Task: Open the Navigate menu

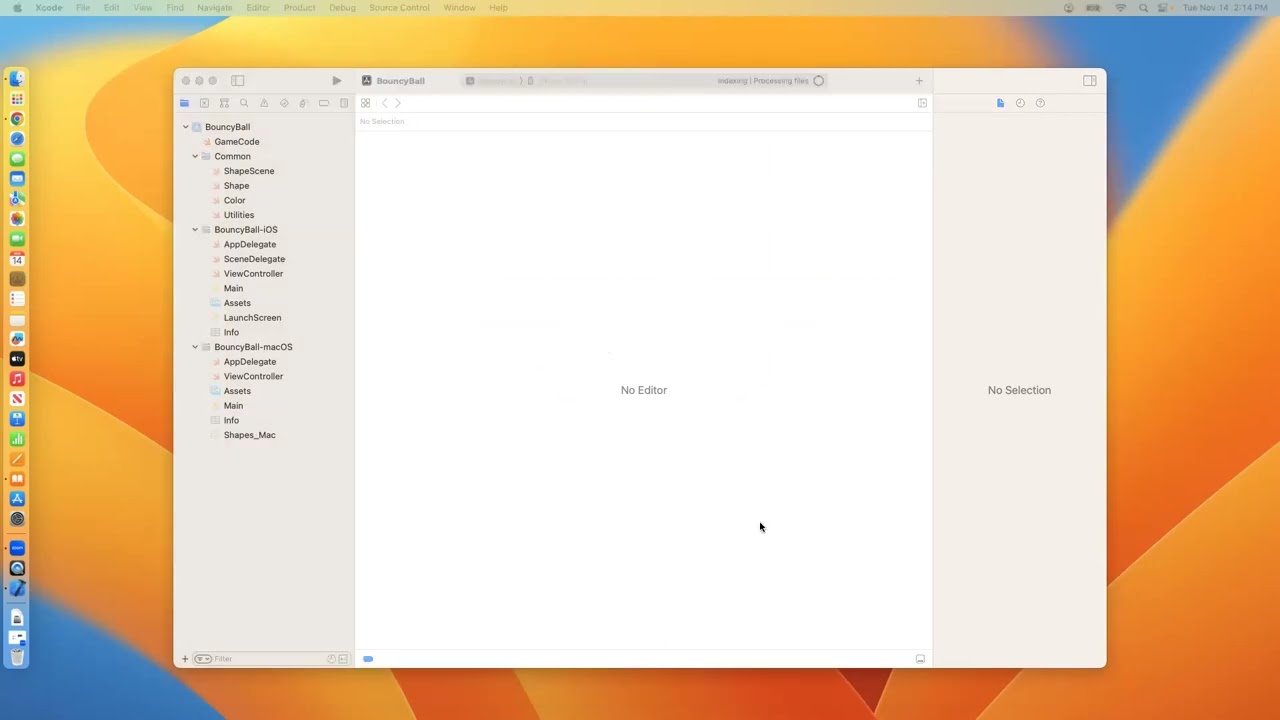Action: tap(214, 8)
